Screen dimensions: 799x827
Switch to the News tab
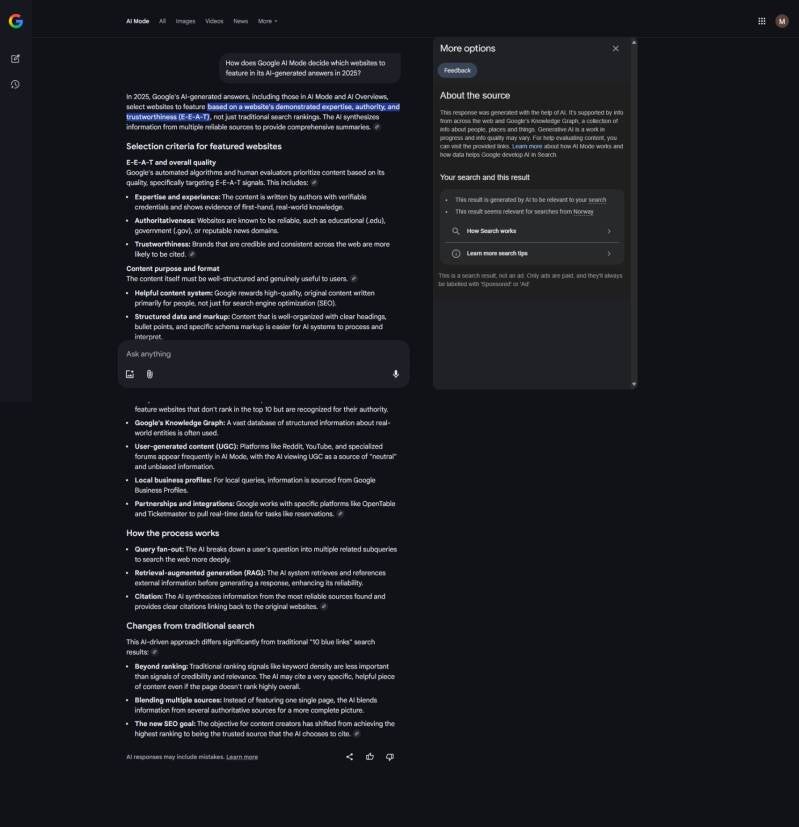coord(240,21)
